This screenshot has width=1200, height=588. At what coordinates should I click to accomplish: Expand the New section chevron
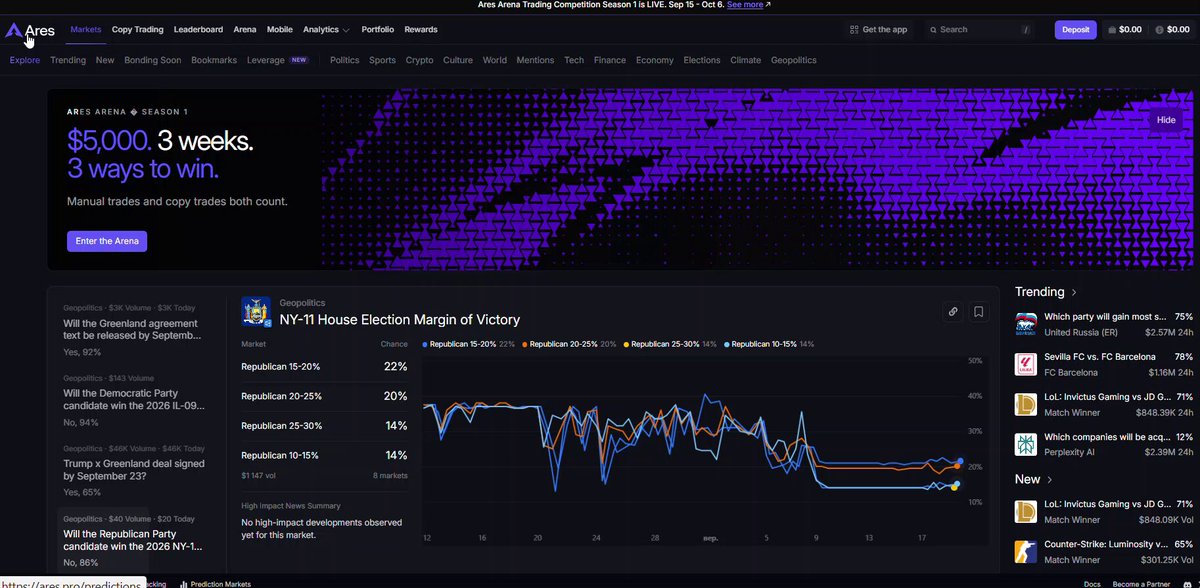click(1050, 480)
